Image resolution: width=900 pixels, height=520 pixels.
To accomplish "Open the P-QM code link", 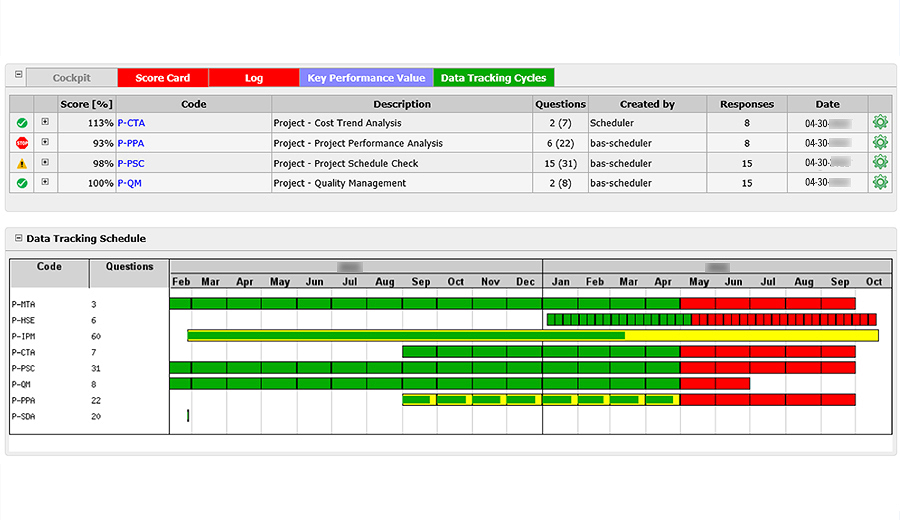I will tap(129, 183).
